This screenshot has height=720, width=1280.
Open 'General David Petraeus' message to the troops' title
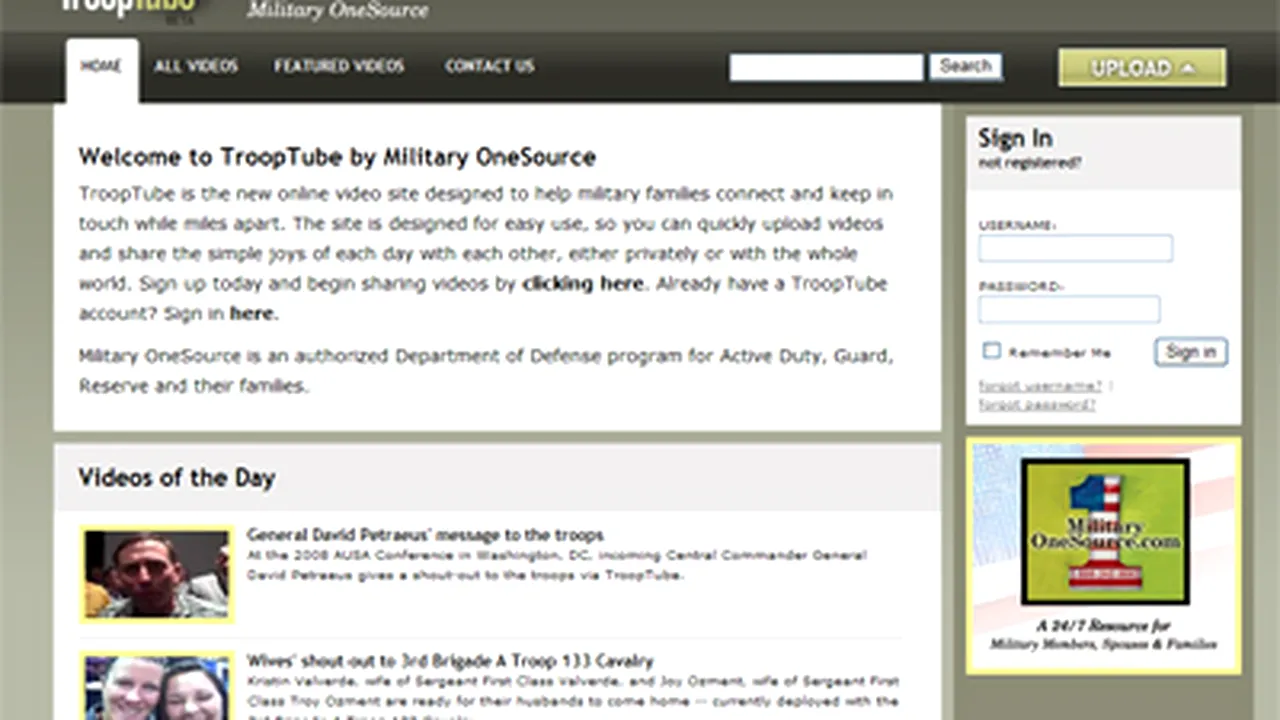(x=425, y=535)
